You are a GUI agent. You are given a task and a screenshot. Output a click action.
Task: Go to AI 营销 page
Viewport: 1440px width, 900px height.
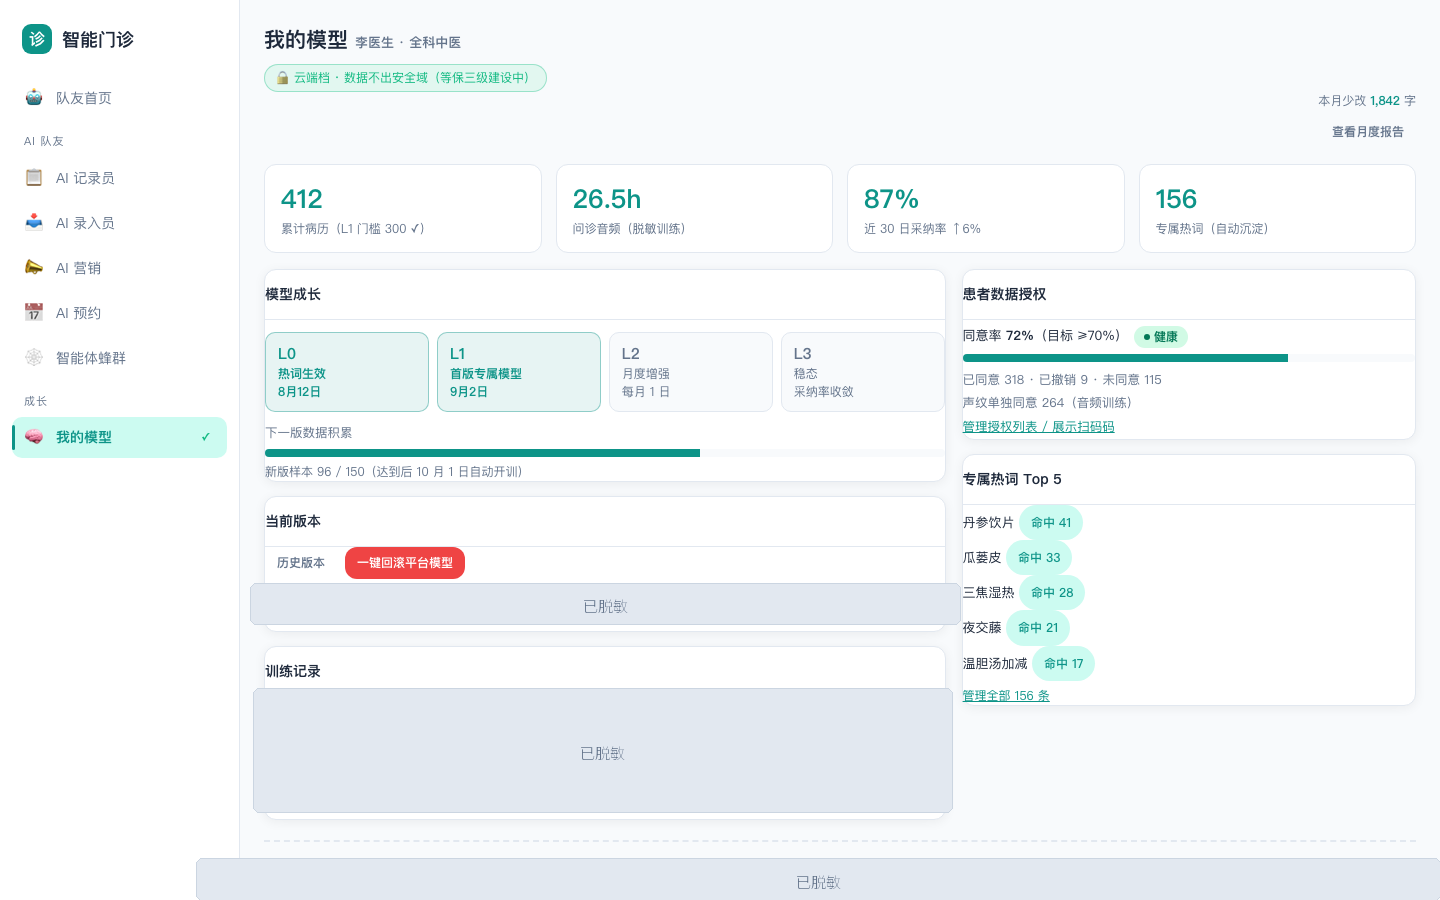click(x=119, y=268)
